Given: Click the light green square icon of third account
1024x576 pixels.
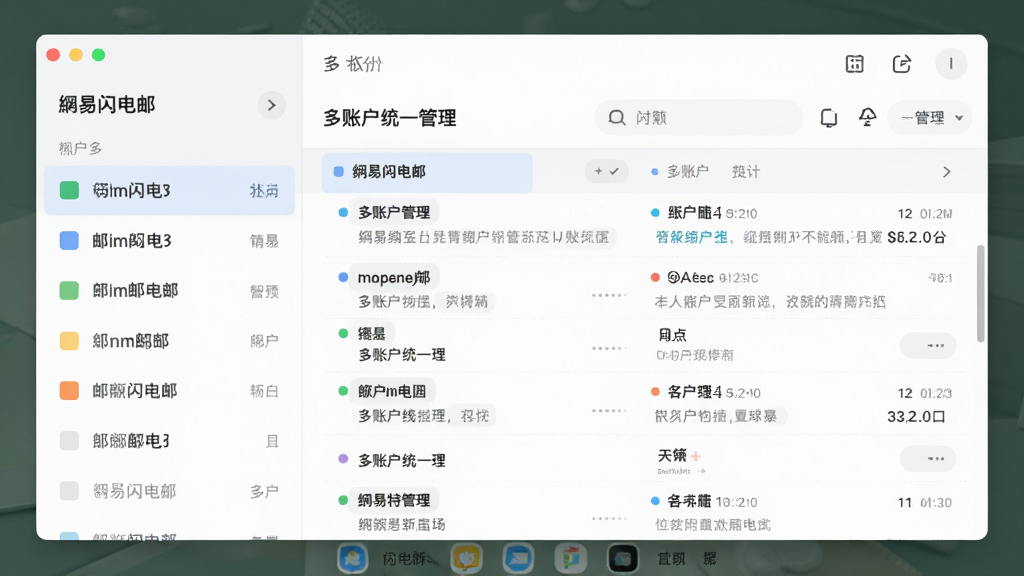Looking at the screenshot, I should [69, 290].
